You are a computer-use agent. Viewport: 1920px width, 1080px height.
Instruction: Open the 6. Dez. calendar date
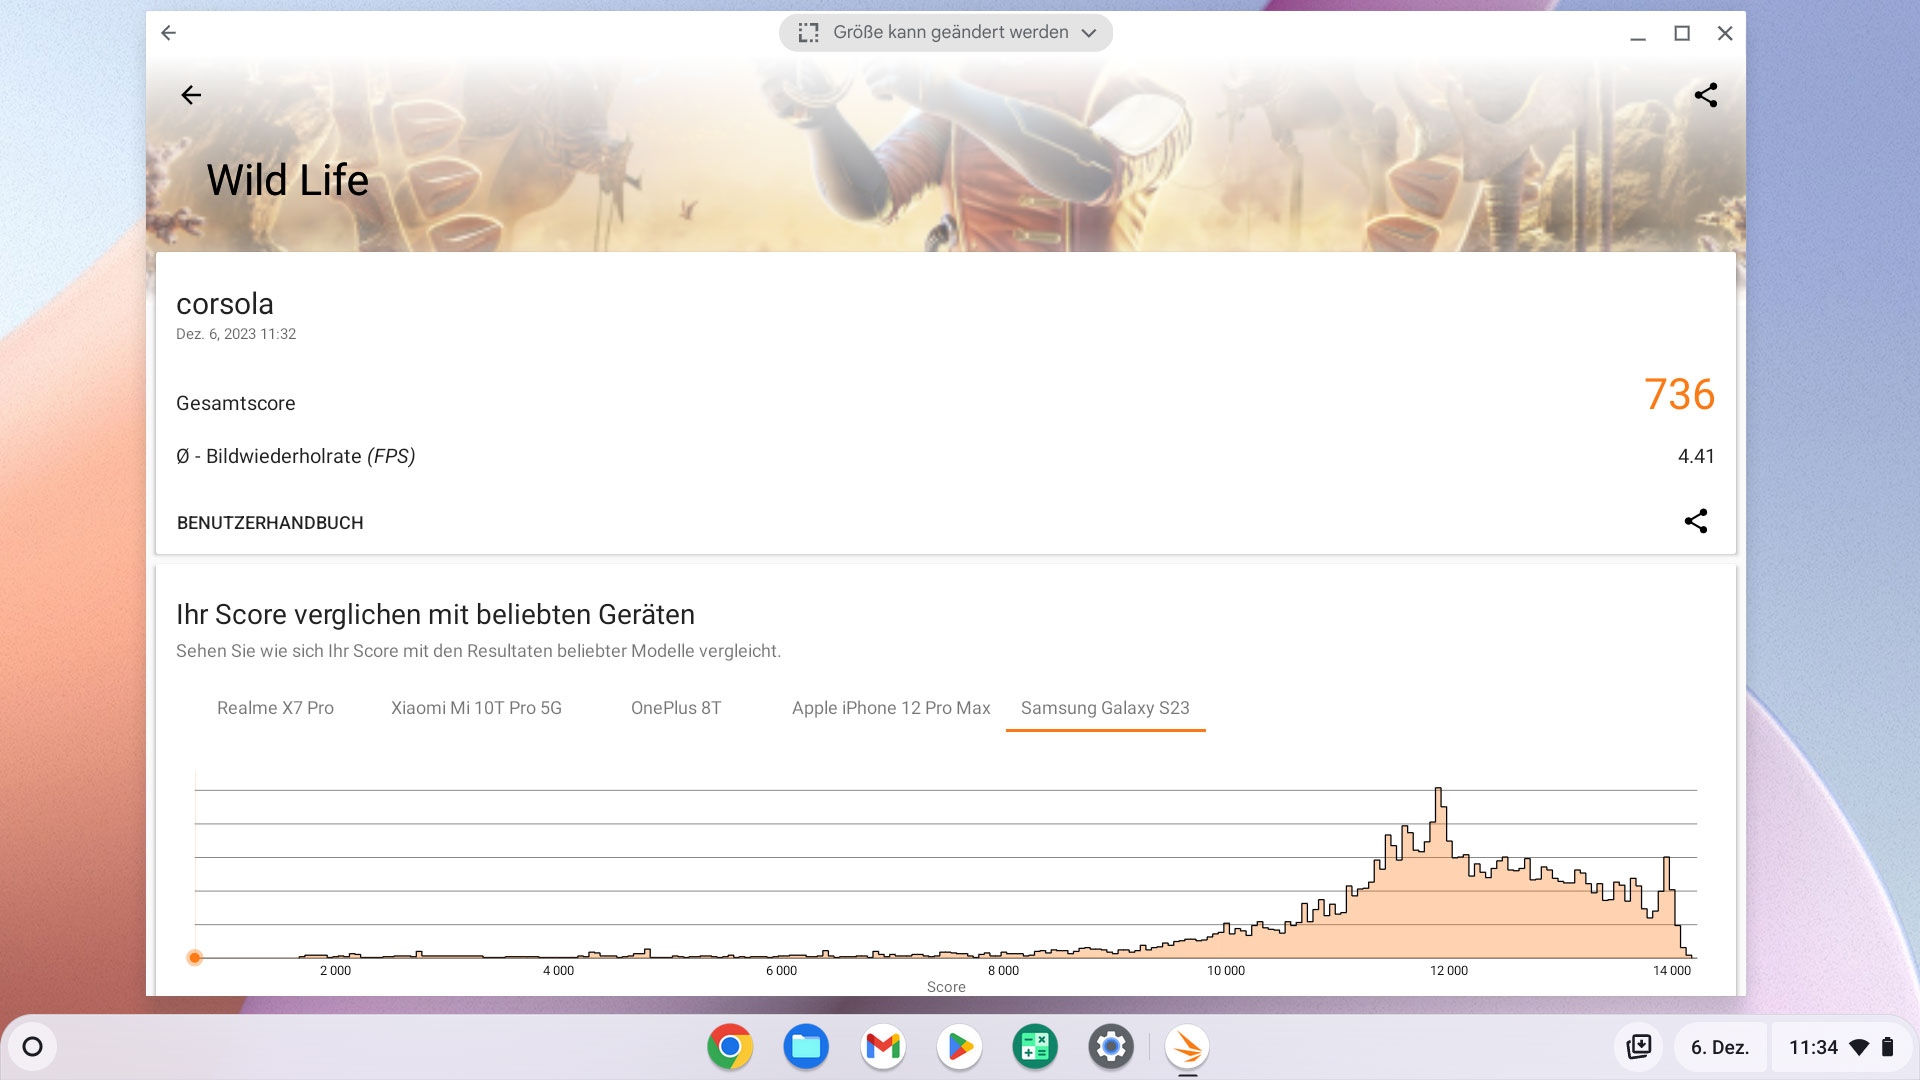click(1720, 1047)
